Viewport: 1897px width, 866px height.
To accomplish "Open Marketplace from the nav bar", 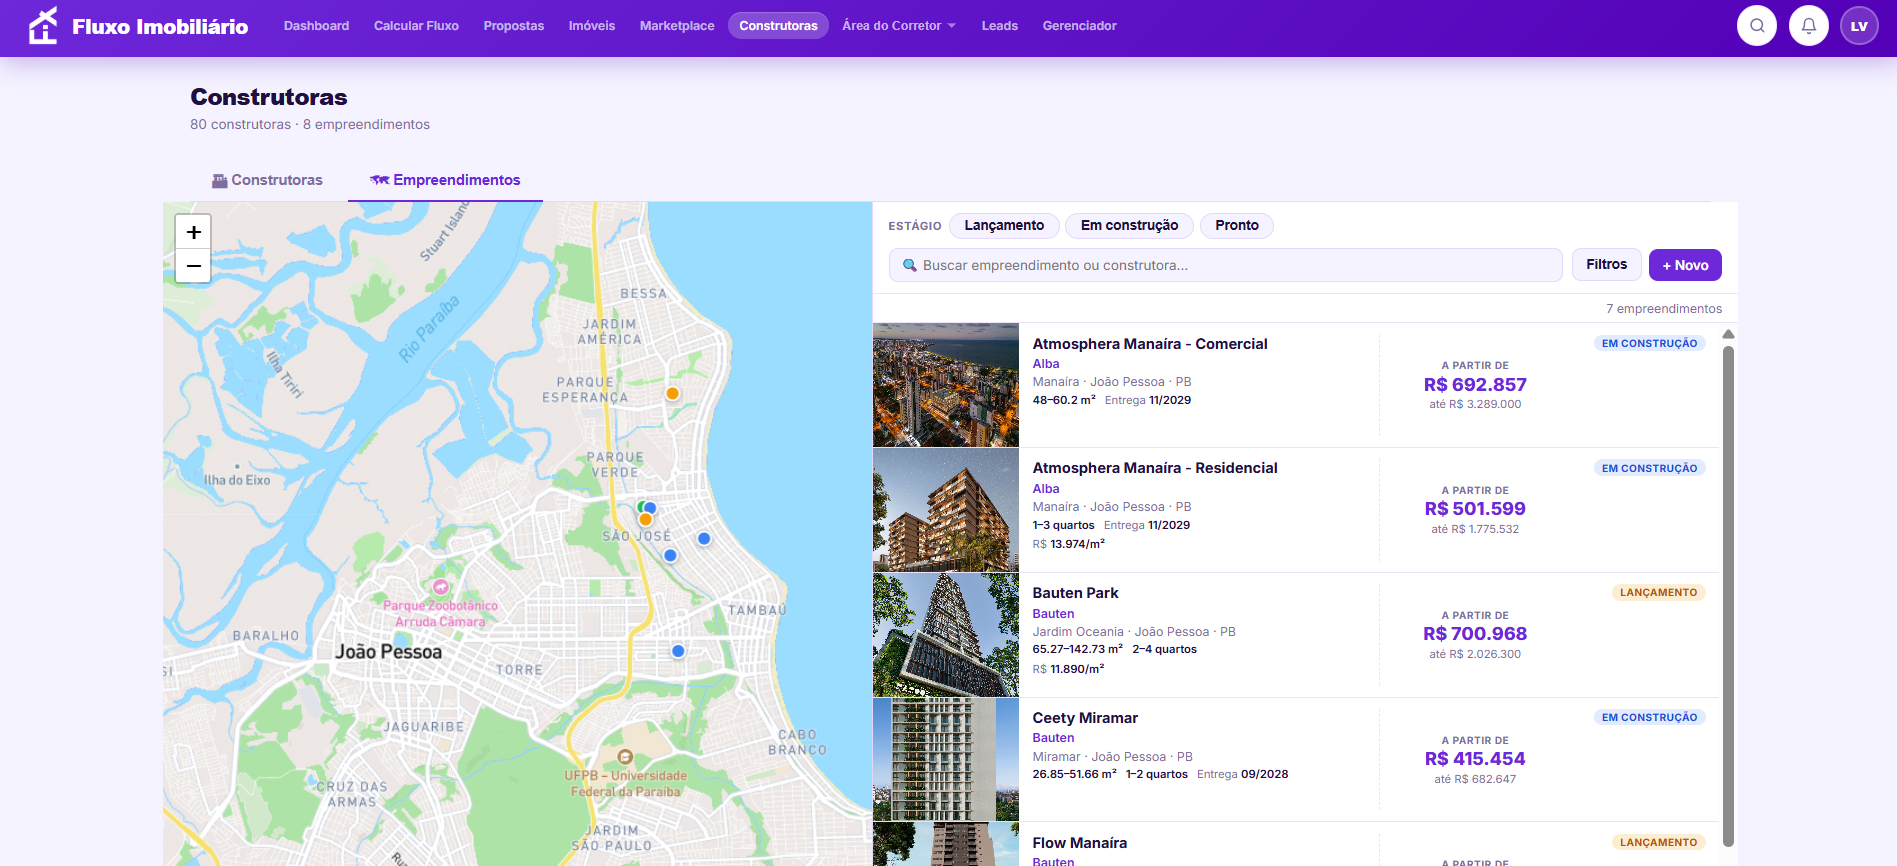I will pos(677,26).
